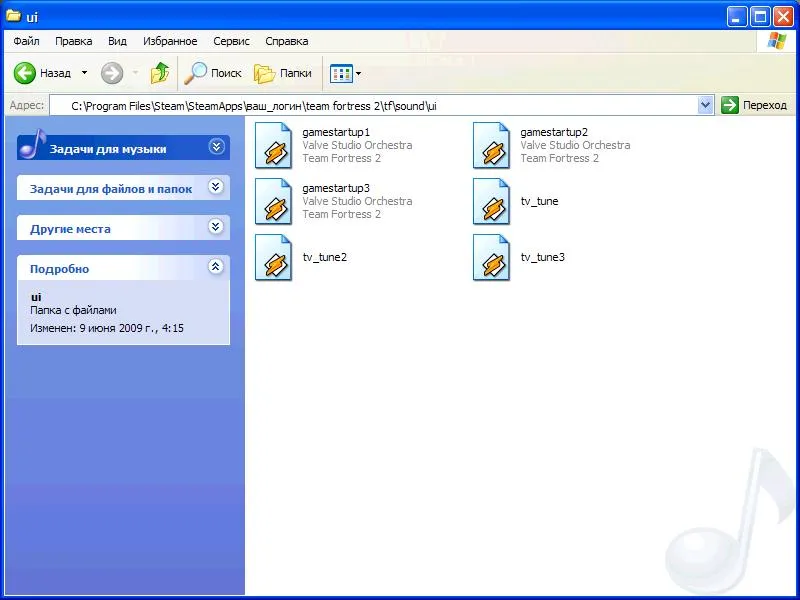Open the gamestartup1 audio file icon

[x=273, y=145]
